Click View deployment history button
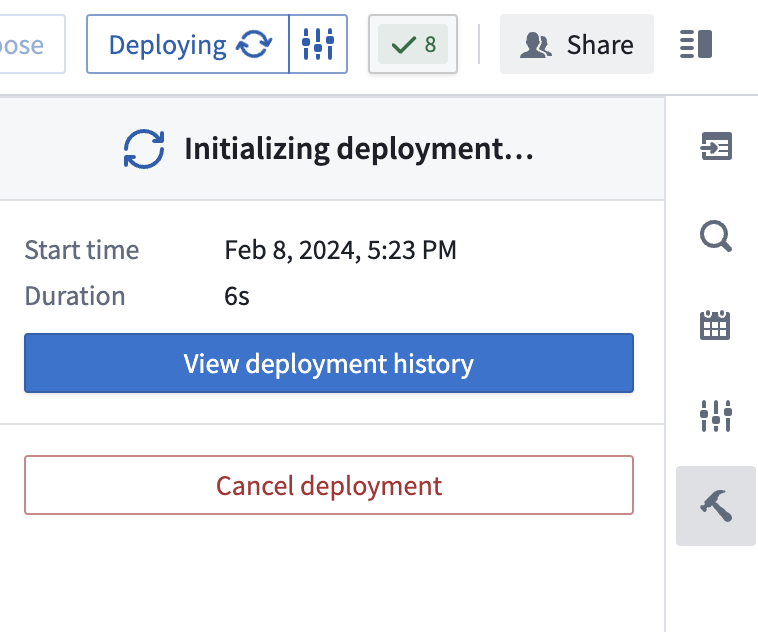 (329, 363)
